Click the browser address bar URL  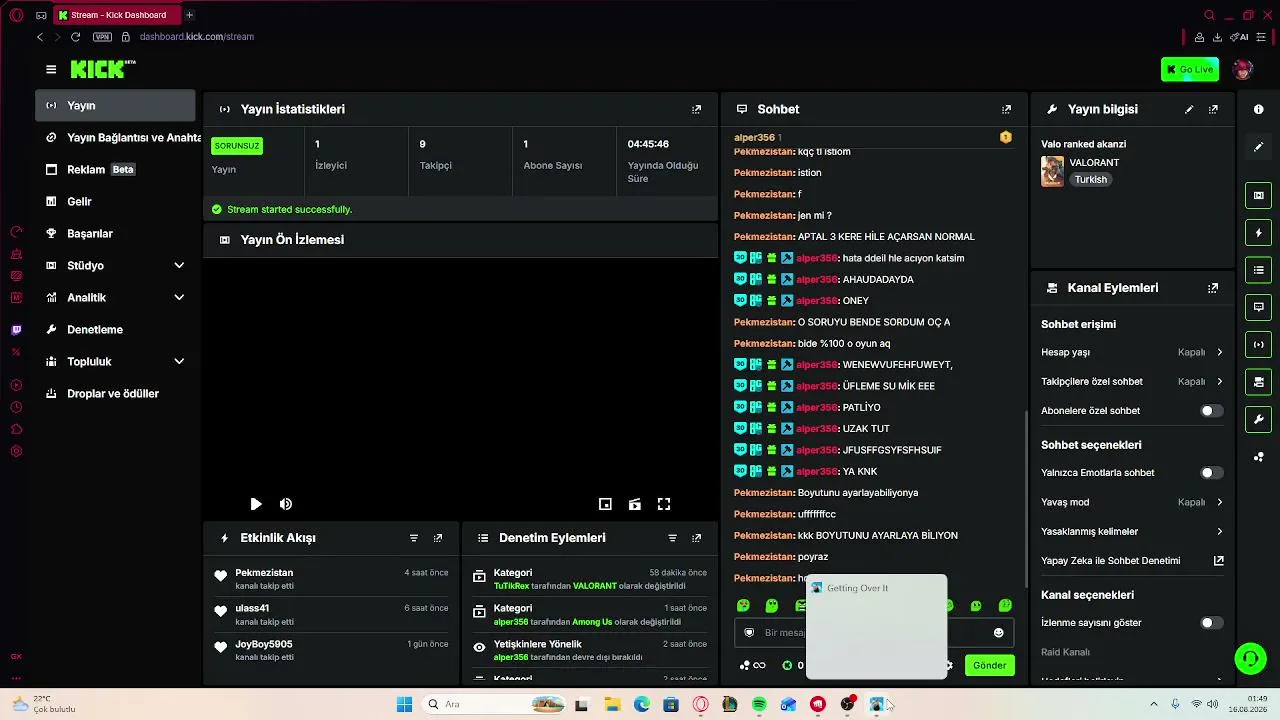pos(197,37)
